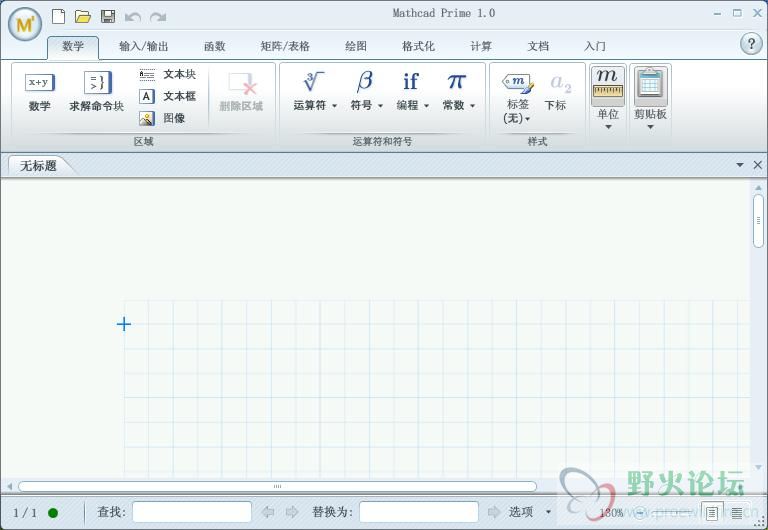The image size is (768, 530).
Task: Save worksheet with the floppy disk icon
Action: pyautogui.click(x=108, y=17)
